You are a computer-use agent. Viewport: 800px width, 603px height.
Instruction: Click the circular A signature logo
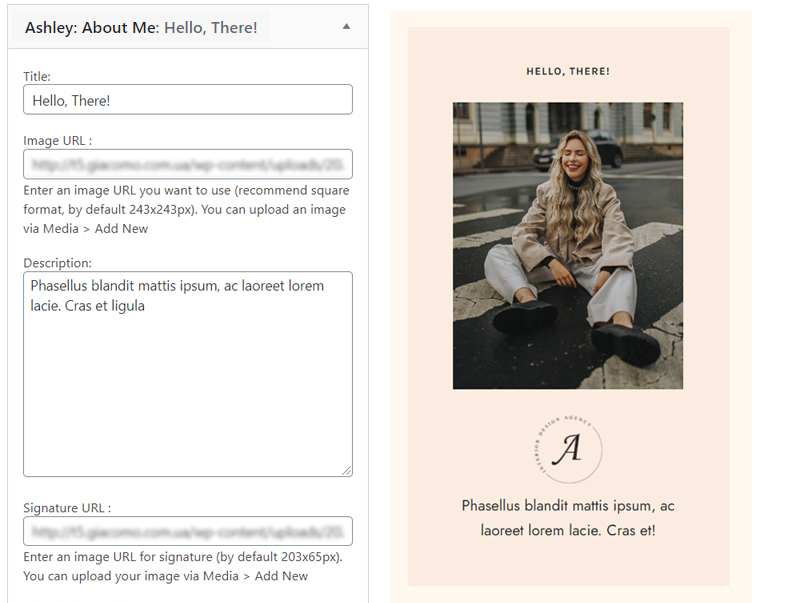point(567,449)
